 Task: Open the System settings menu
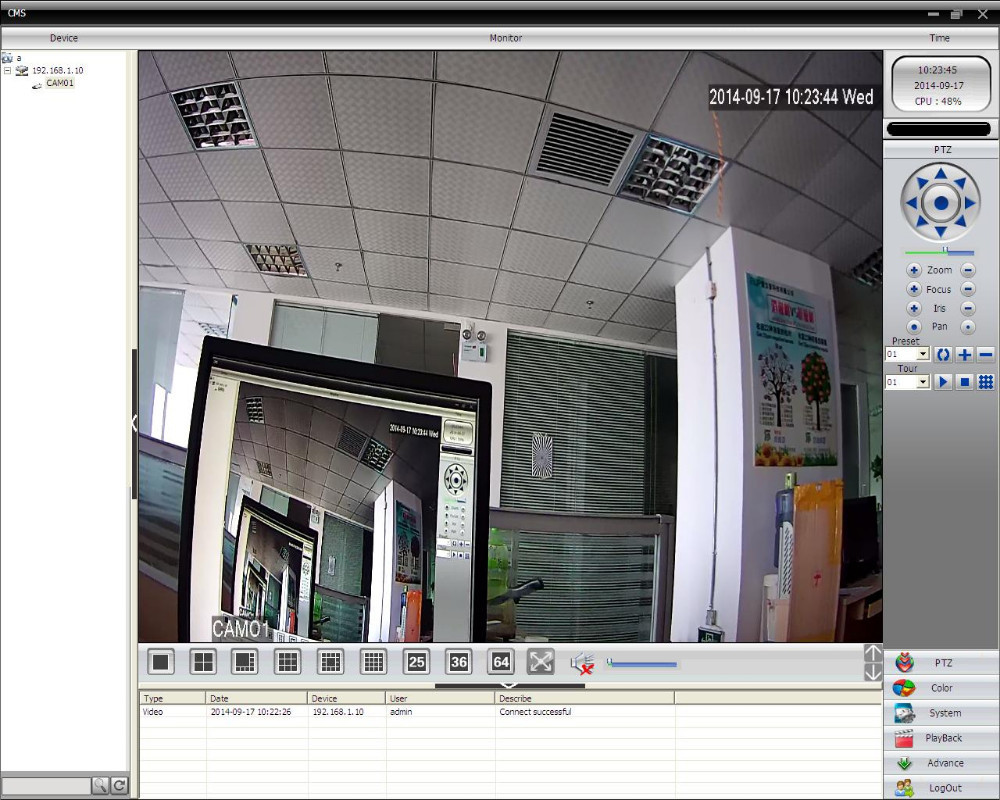tap(941, 713)
